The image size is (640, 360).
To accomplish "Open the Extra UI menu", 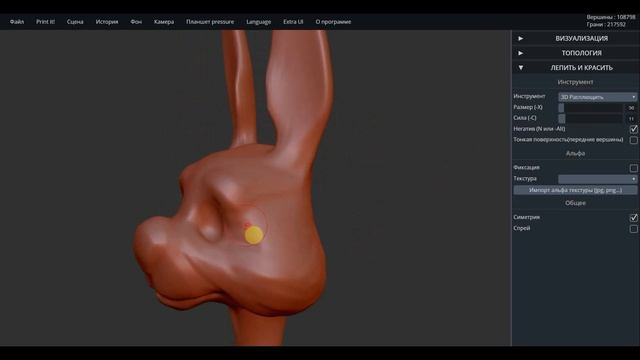I will click(x=293, y=22).
